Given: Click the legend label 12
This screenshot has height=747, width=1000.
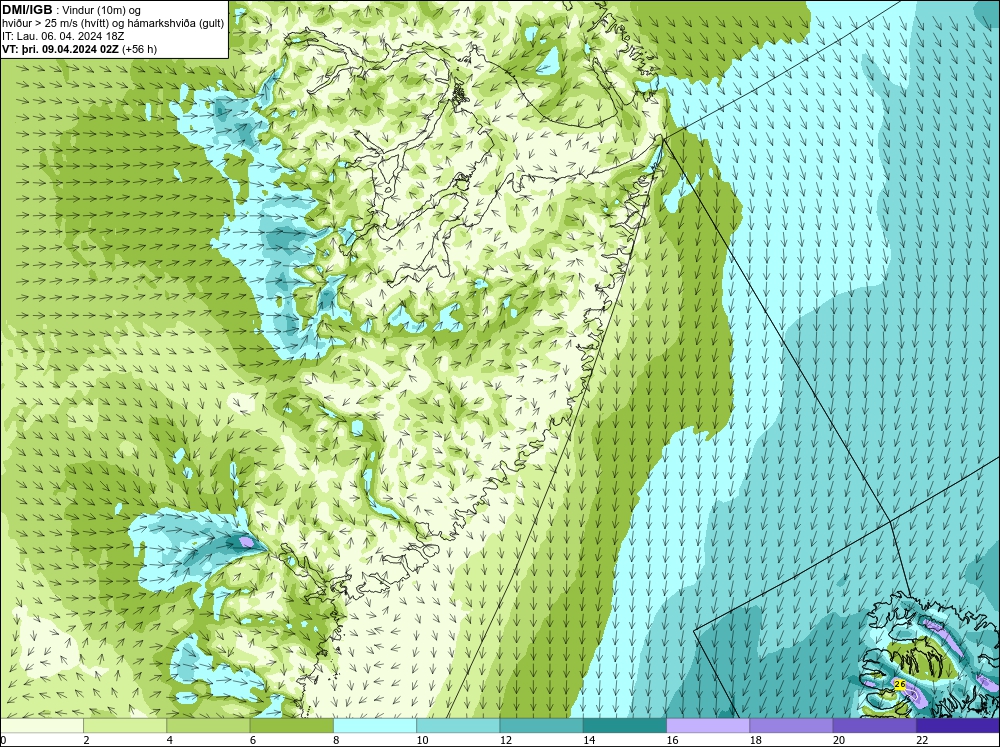Looking at the screenshot, I should tap(505, 740).
